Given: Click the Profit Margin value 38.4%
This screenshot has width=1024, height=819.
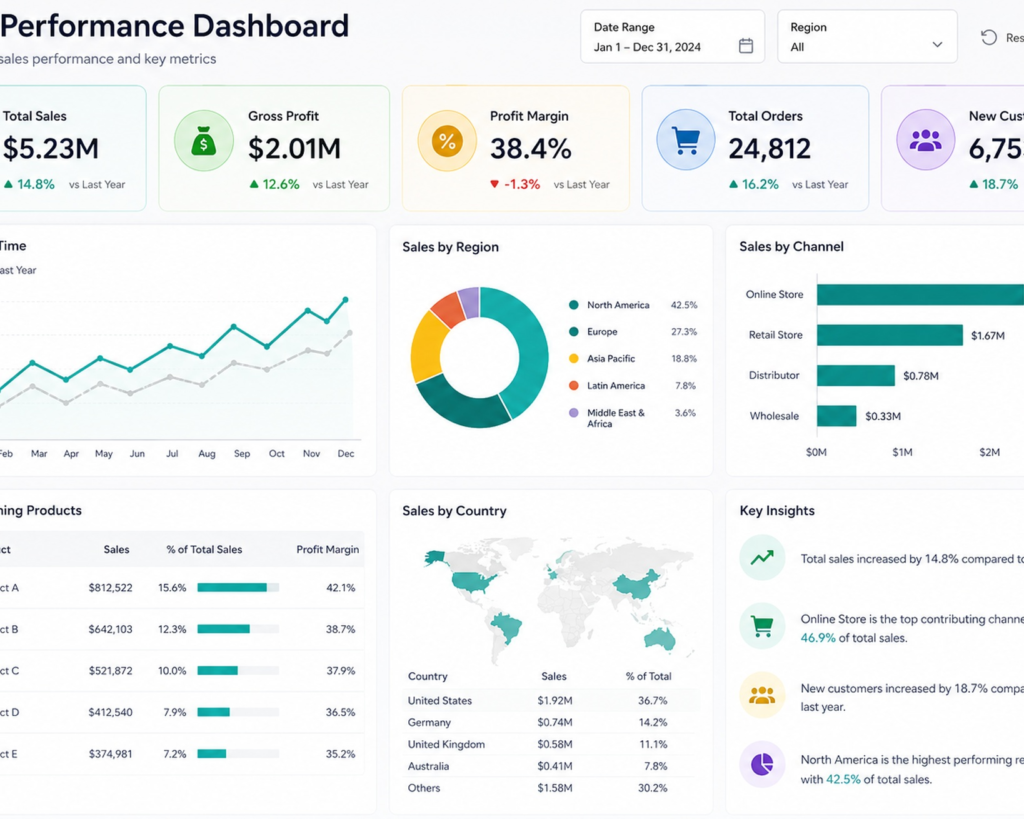Looking at the screenshot, I should 531,149.
